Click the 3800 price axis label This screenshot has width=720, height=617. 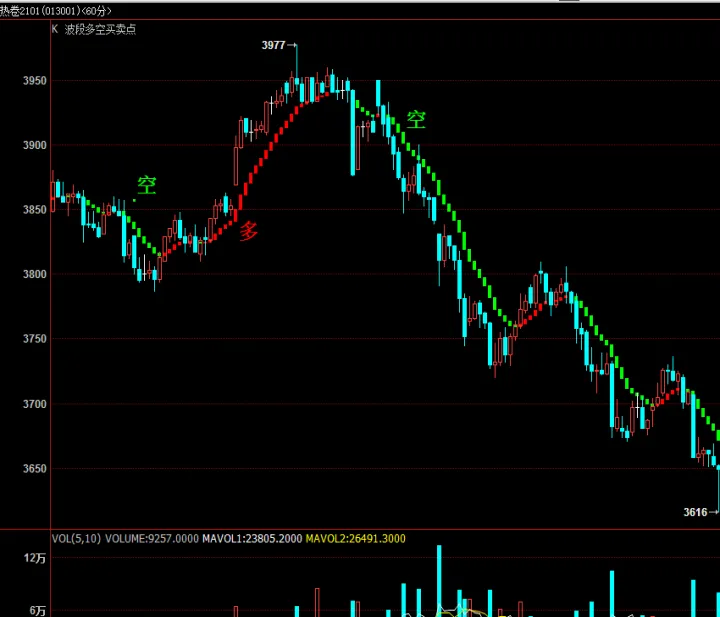coord(34,274)
